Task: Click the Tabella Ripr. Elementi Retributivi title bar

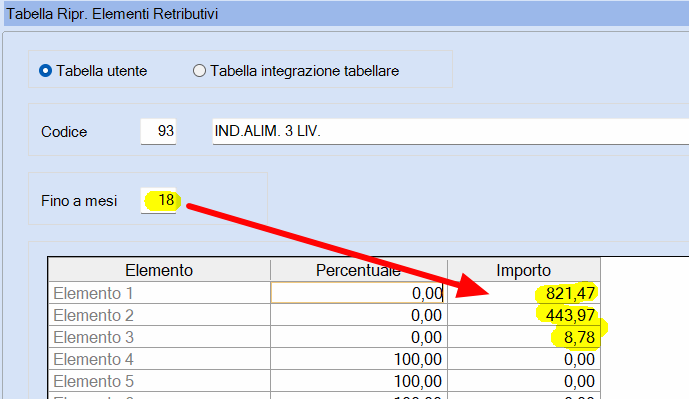Action: [x=346, y=14]
